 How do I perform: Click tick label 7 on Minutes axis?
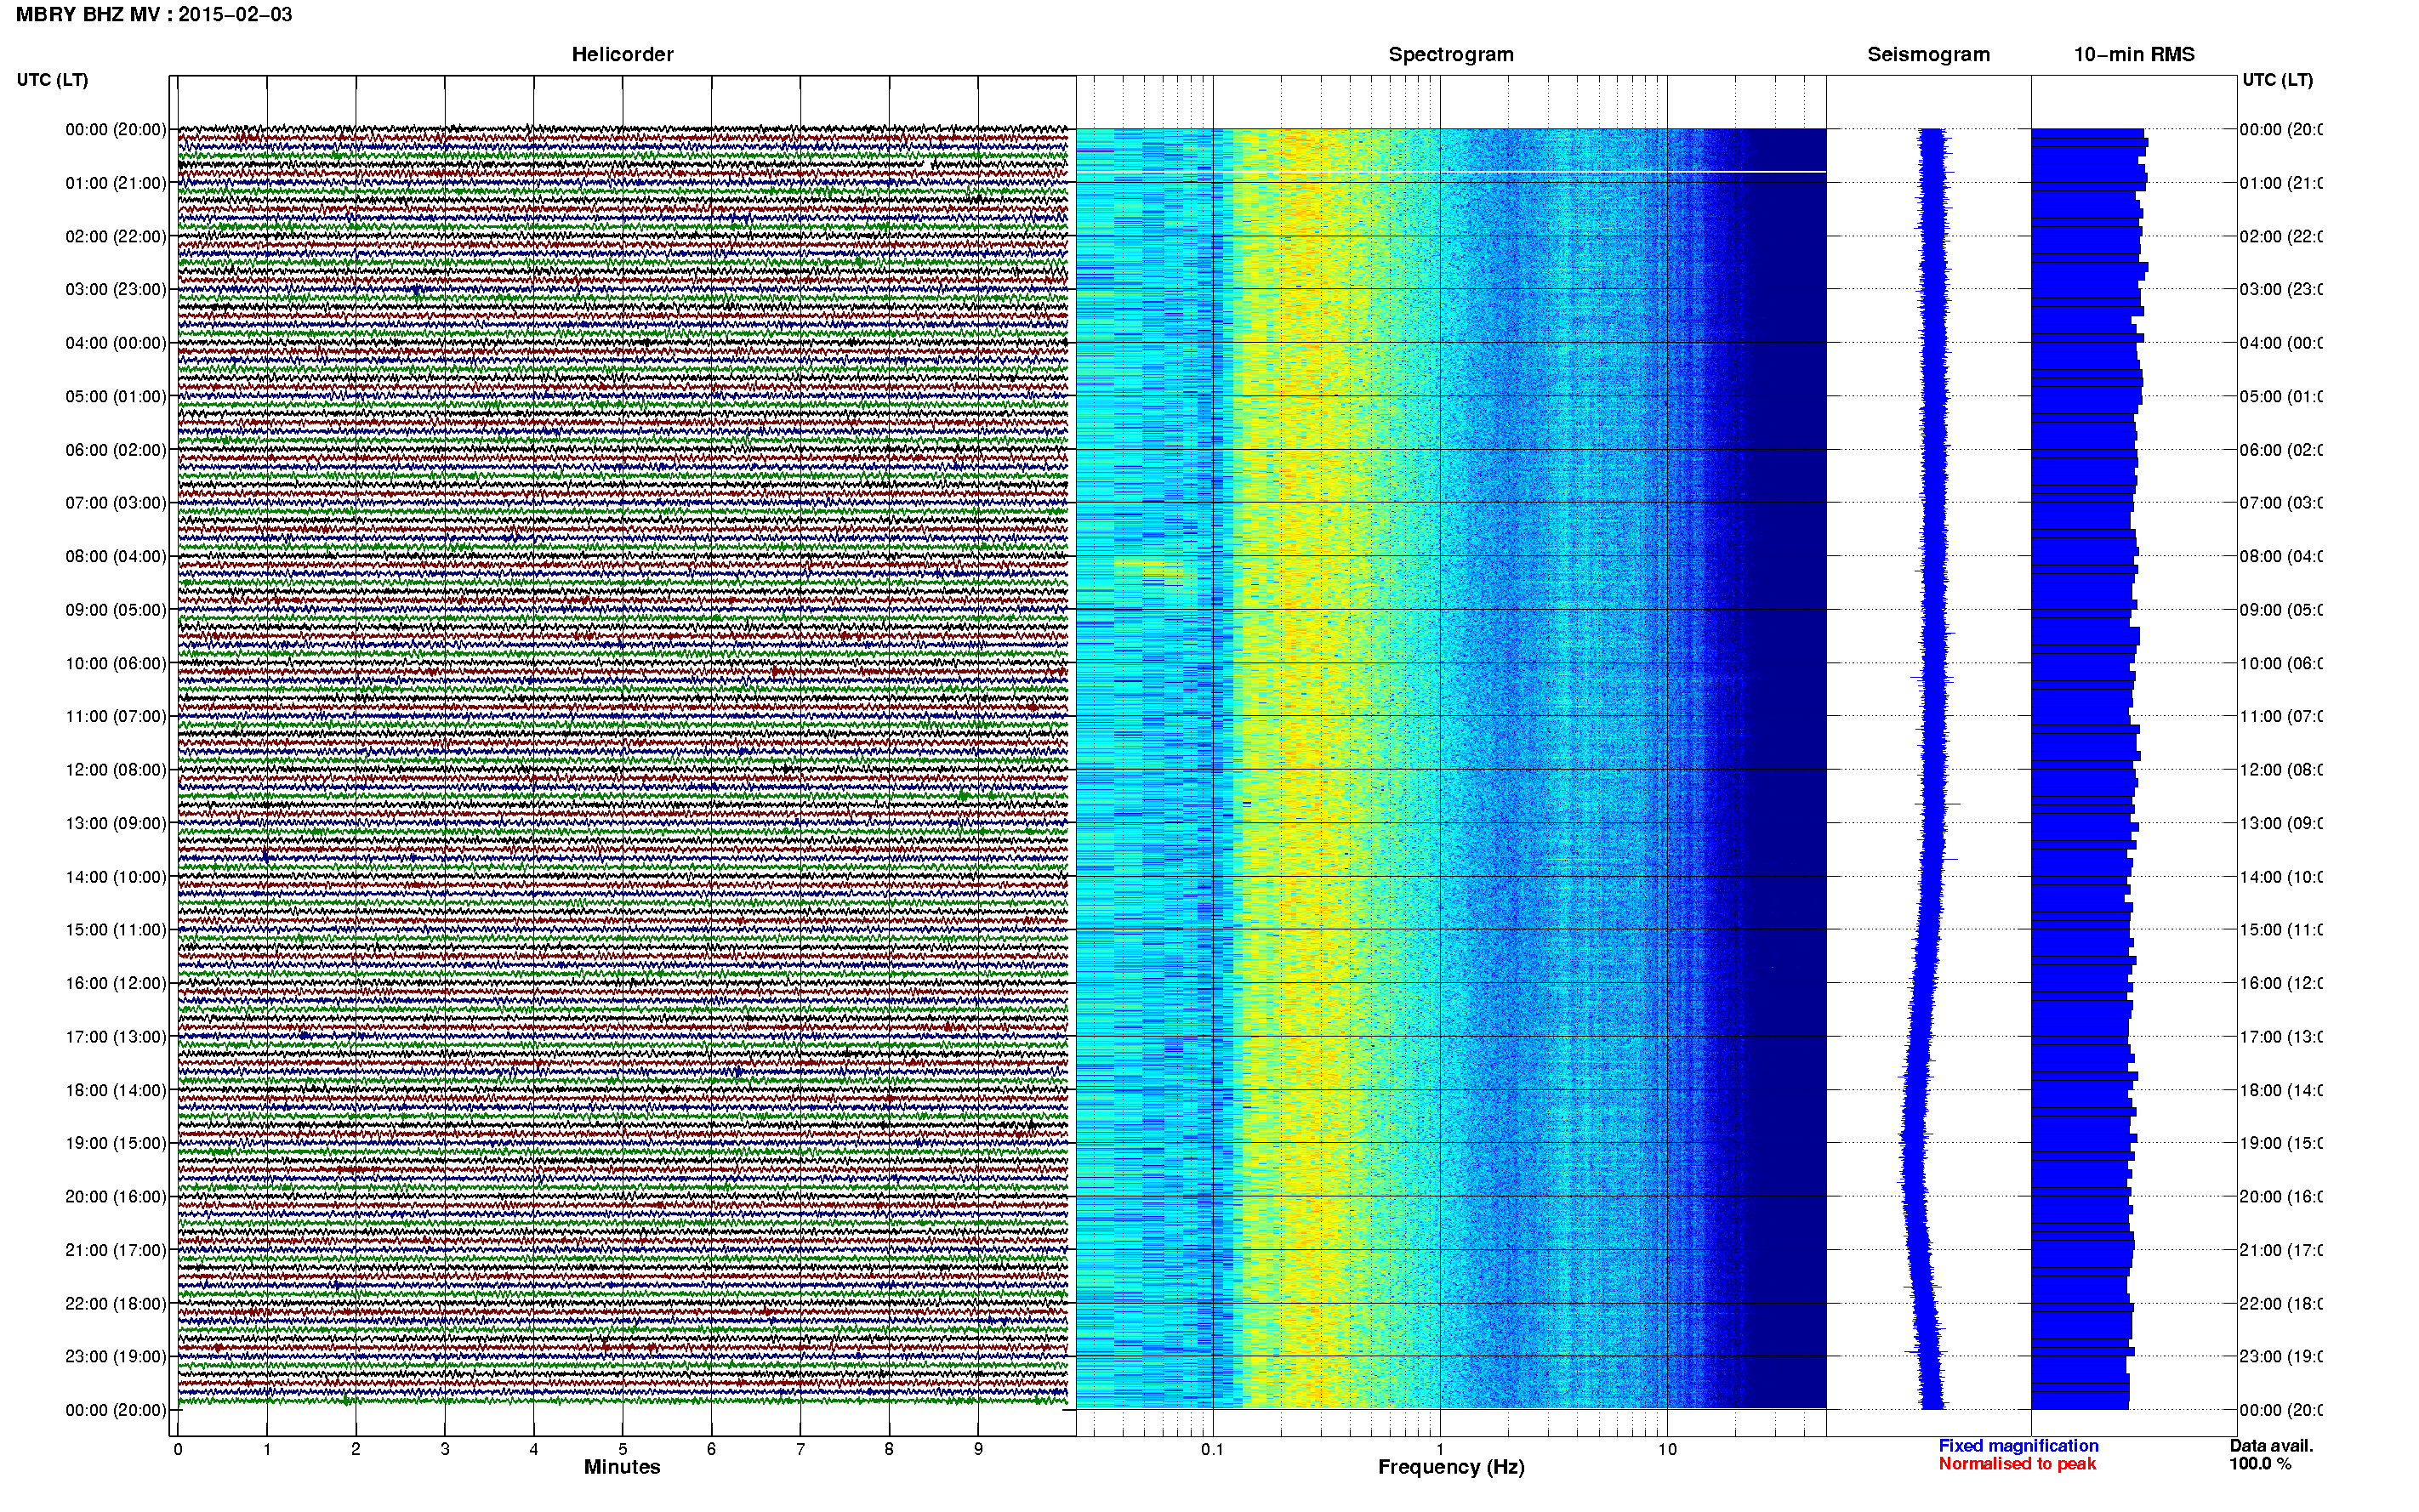800,1449
